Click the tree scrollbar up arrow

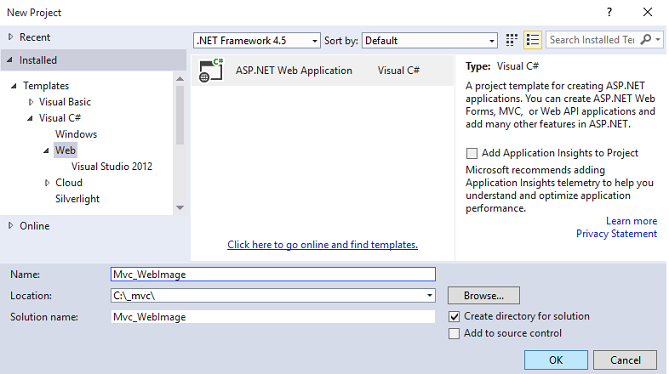180,79
